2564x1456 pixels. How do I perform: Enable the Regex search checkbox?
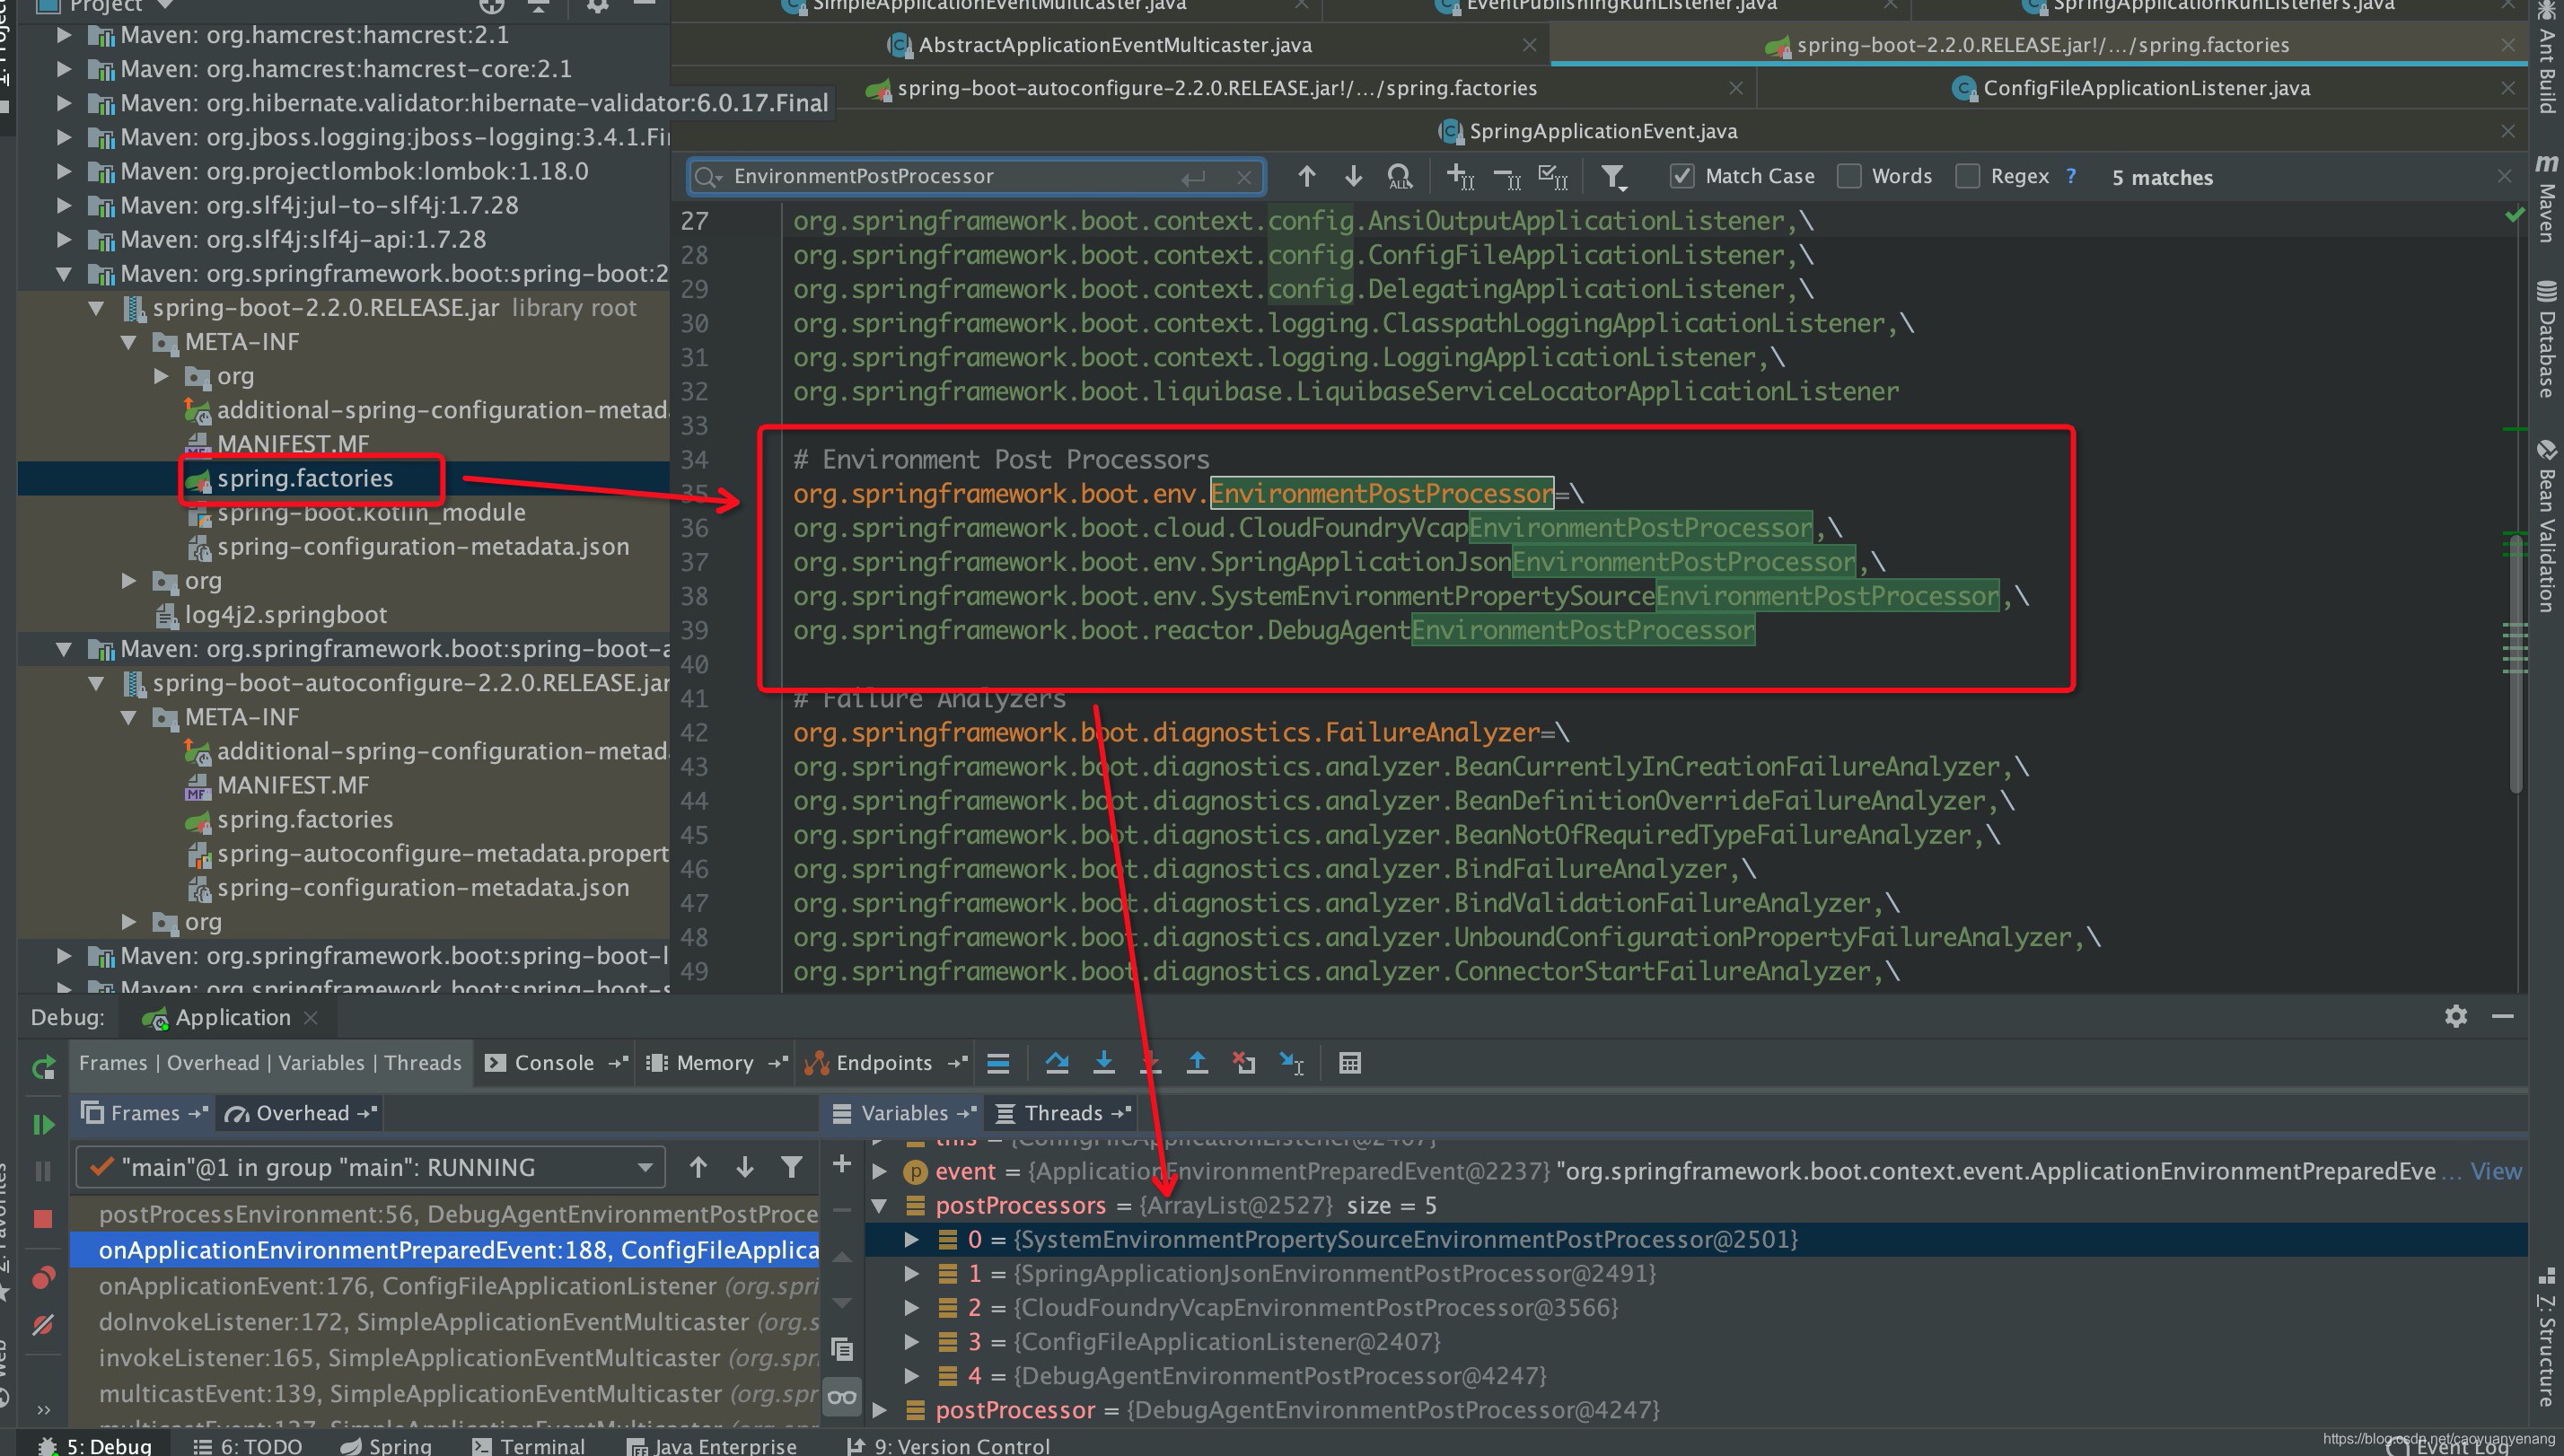coord(1967,177)
